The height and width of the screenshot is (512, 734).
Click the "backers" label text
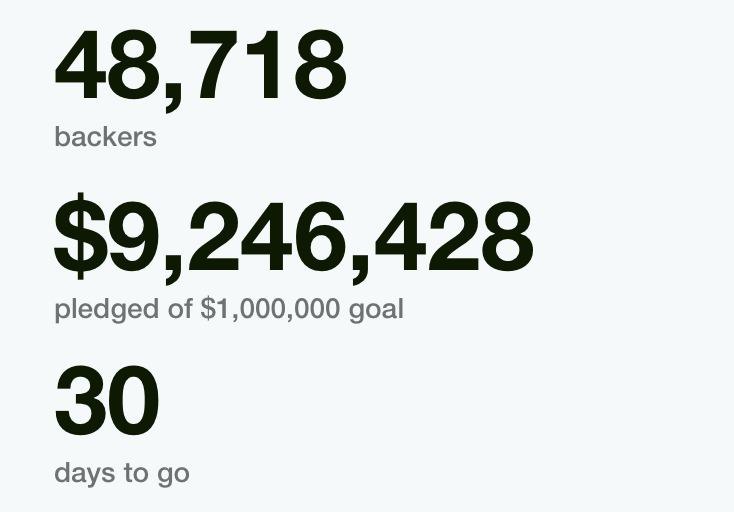[105, 137]
